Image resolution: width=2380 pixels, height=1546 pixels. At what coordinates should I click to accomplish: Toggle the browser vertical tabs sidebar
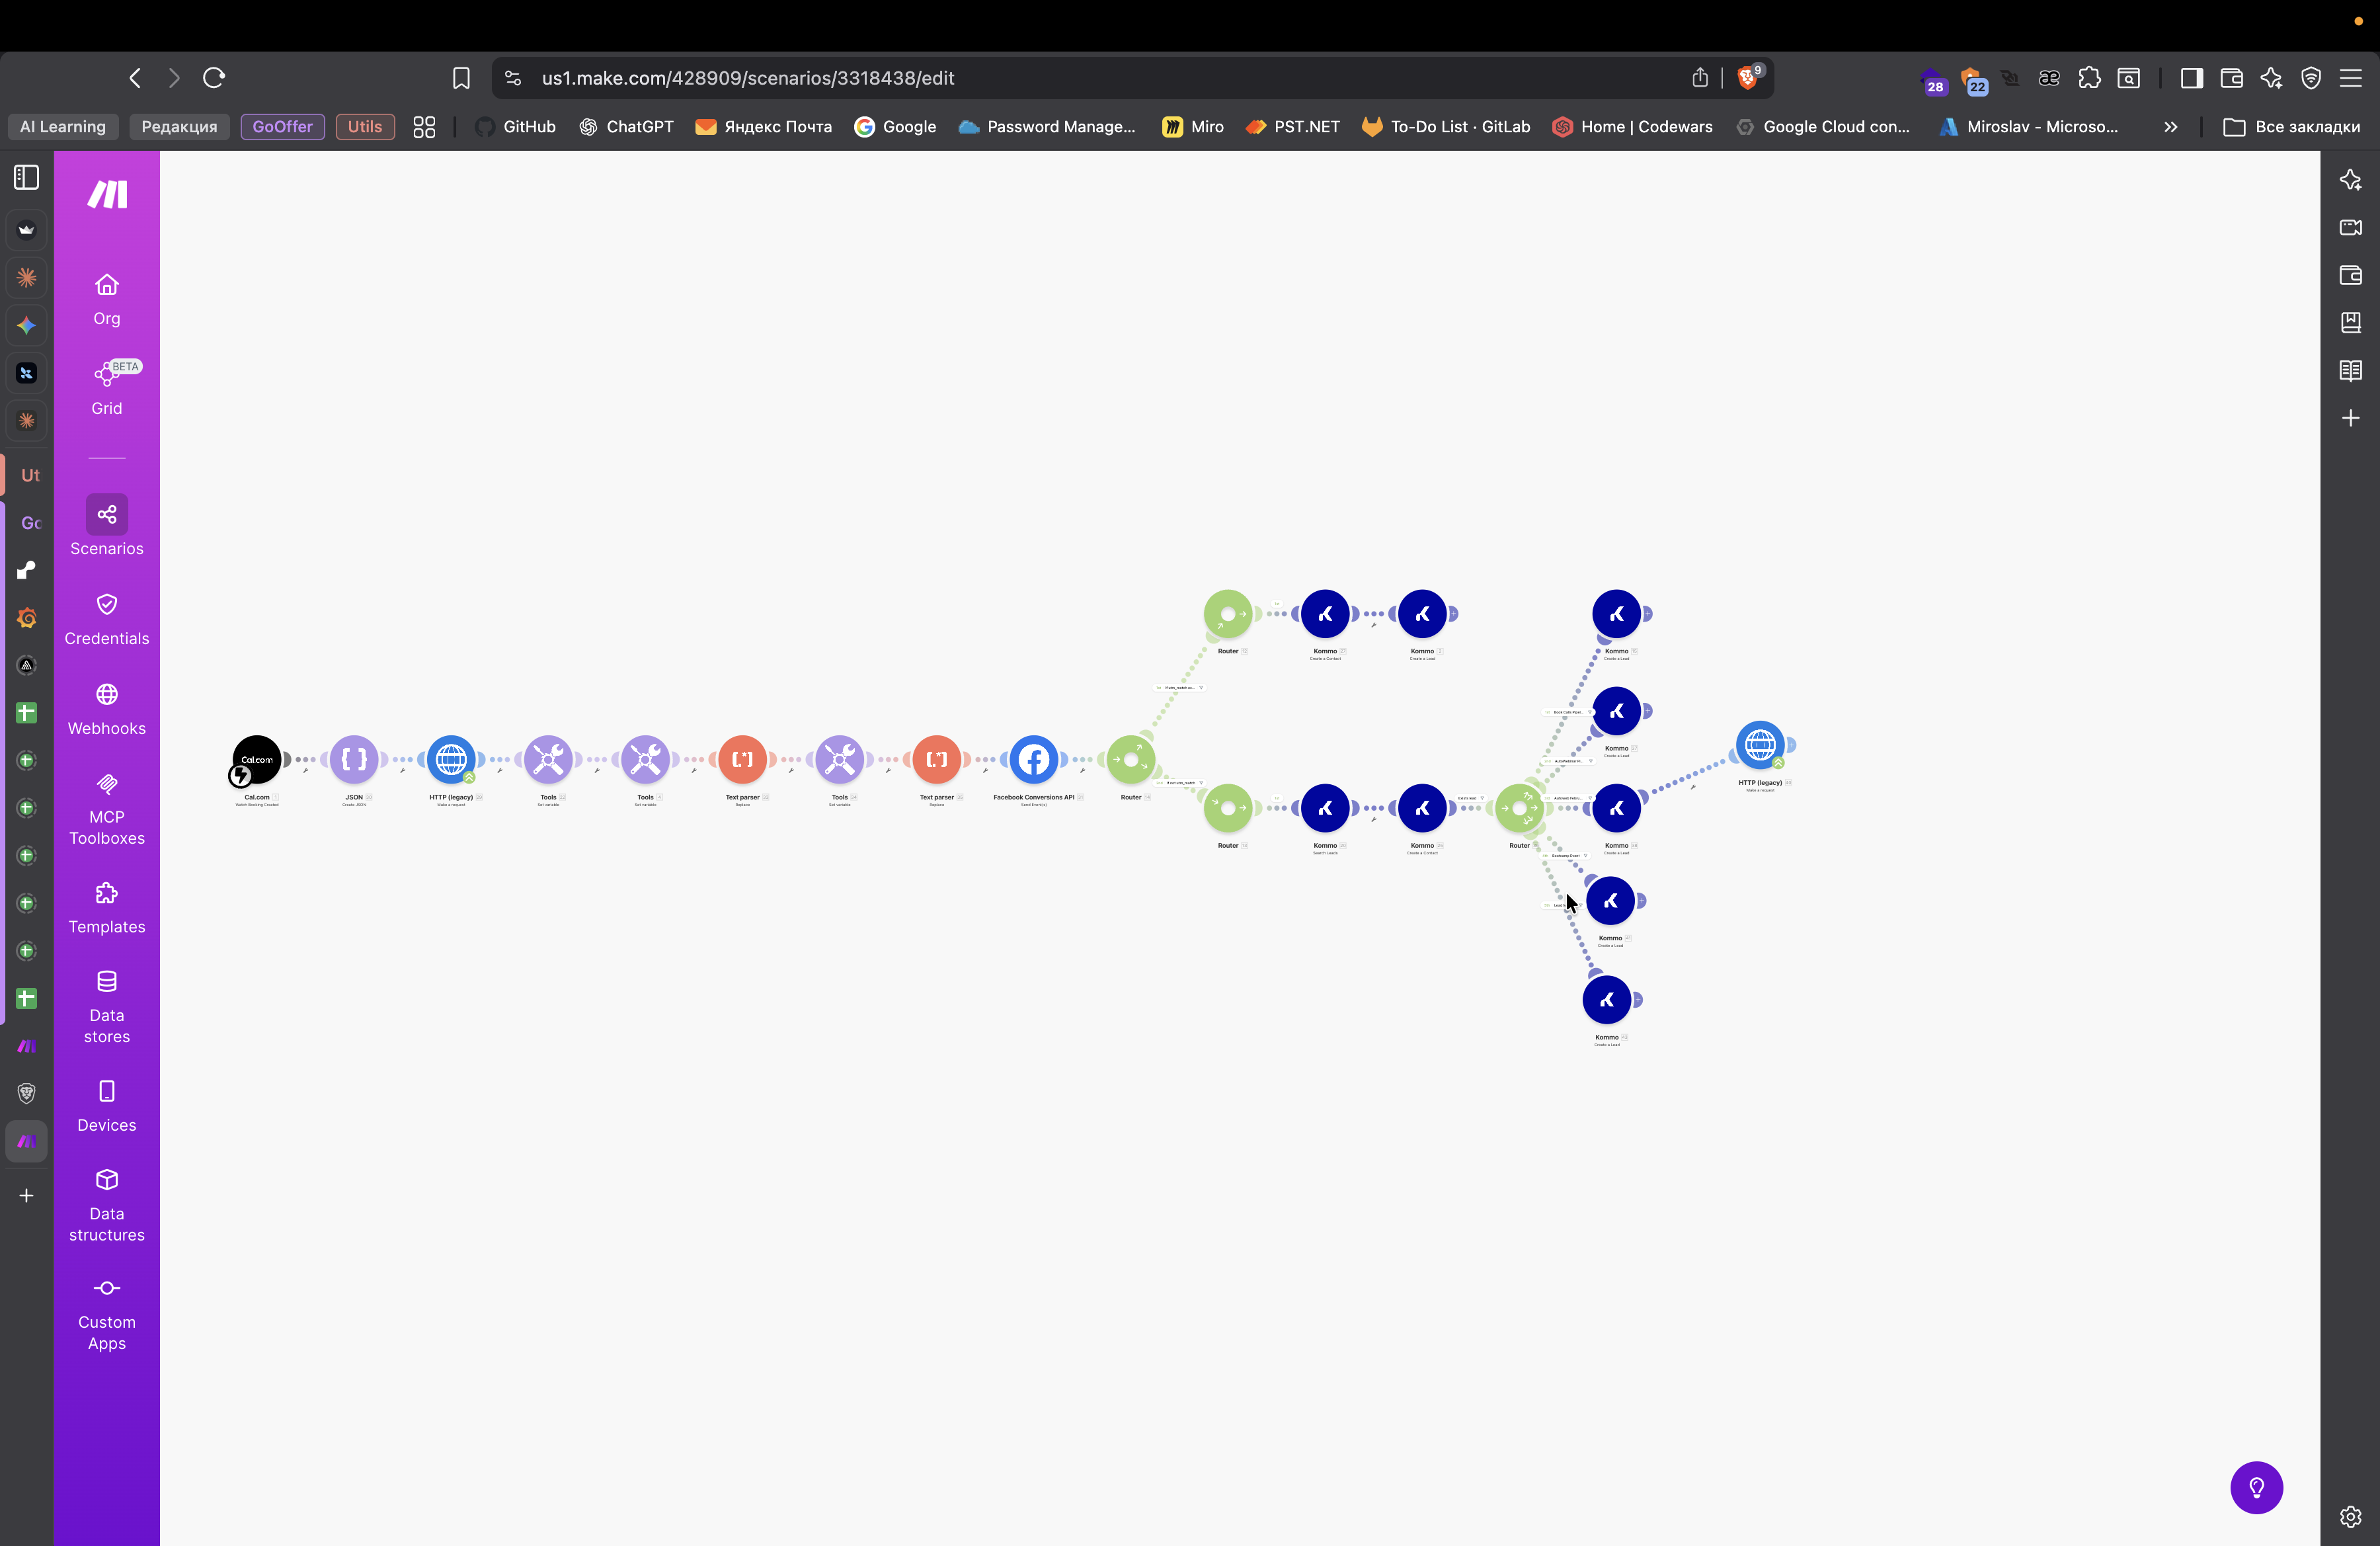pos(27,177)
